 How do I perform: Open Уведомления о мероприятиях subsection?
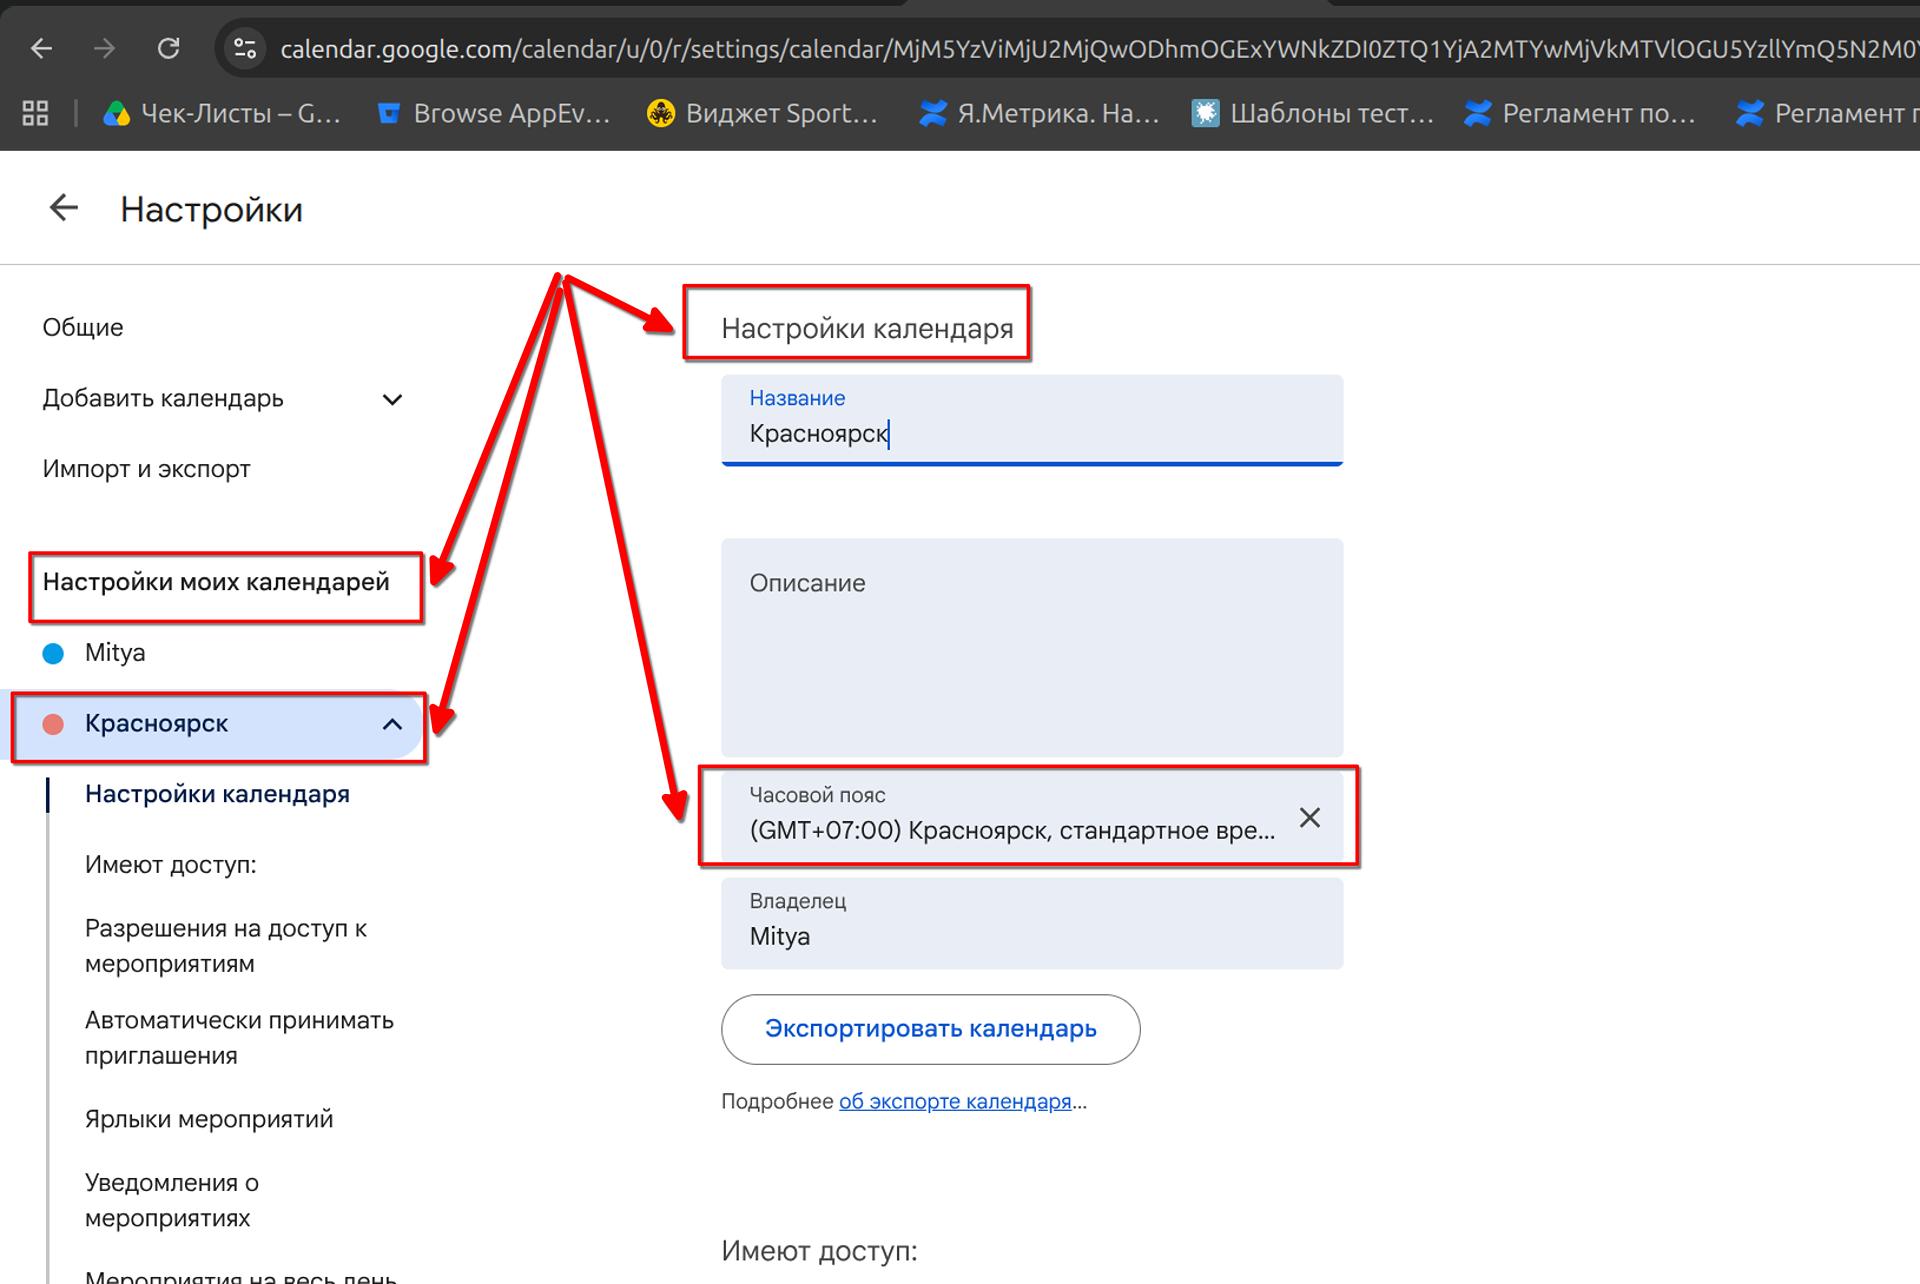172,1200
